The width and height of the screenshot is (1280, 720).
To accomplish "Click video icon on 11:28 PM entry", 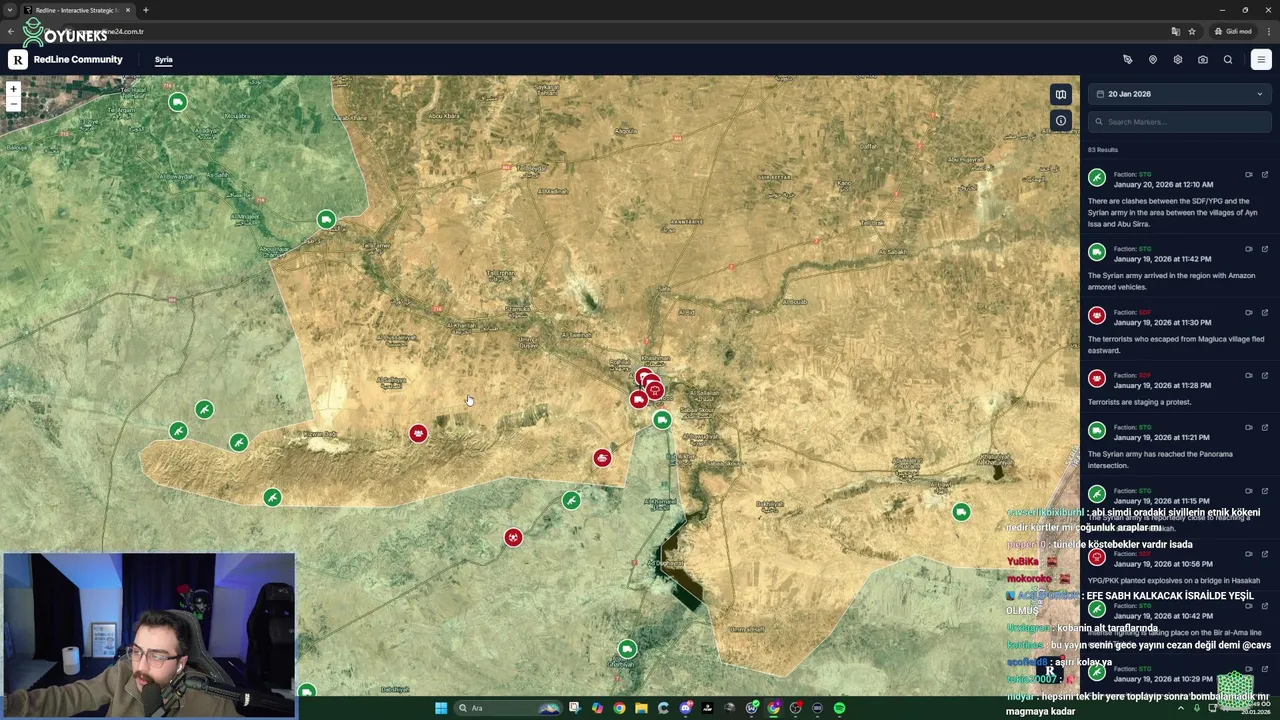I will tap(1249, 376).
